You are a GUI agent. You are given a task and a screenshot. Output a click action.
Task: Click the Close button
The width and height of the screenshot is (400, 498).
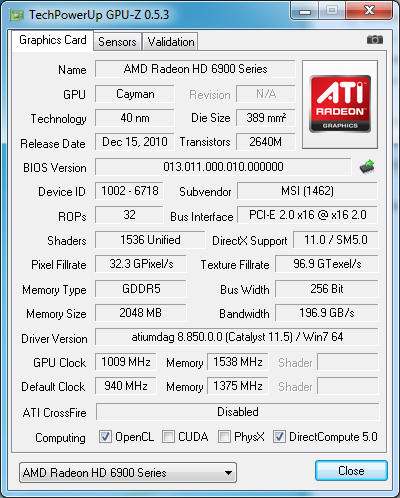coord(351,471)
